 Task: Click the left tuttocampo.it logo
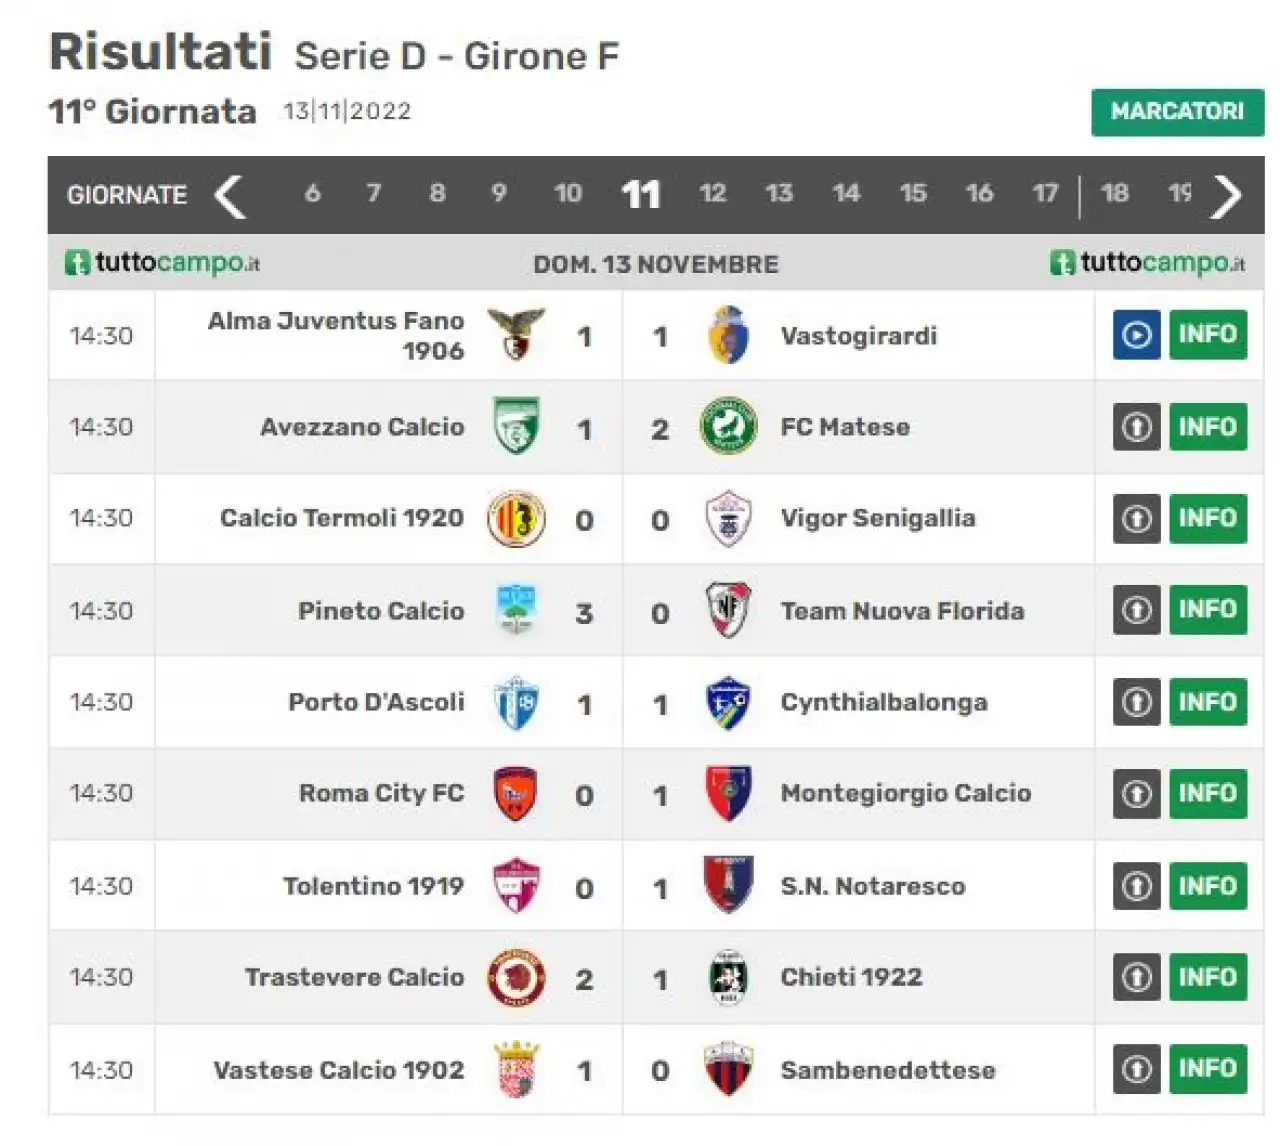162,263
